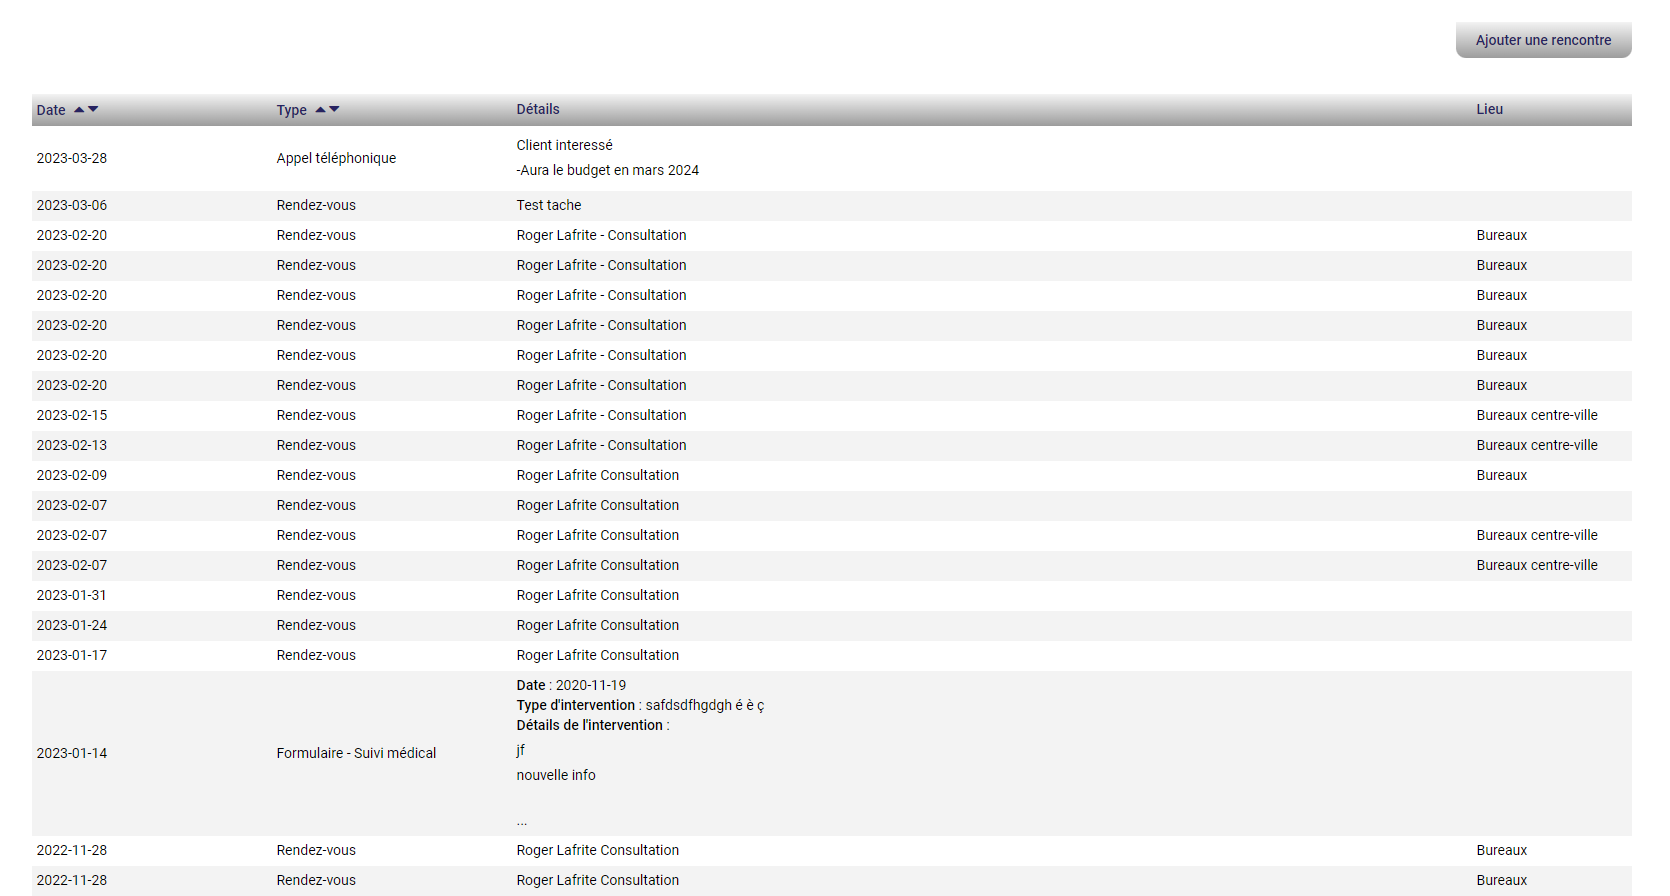The image size is (1670, 896).
Task: Click the Date column header
Action: [51, 110]
